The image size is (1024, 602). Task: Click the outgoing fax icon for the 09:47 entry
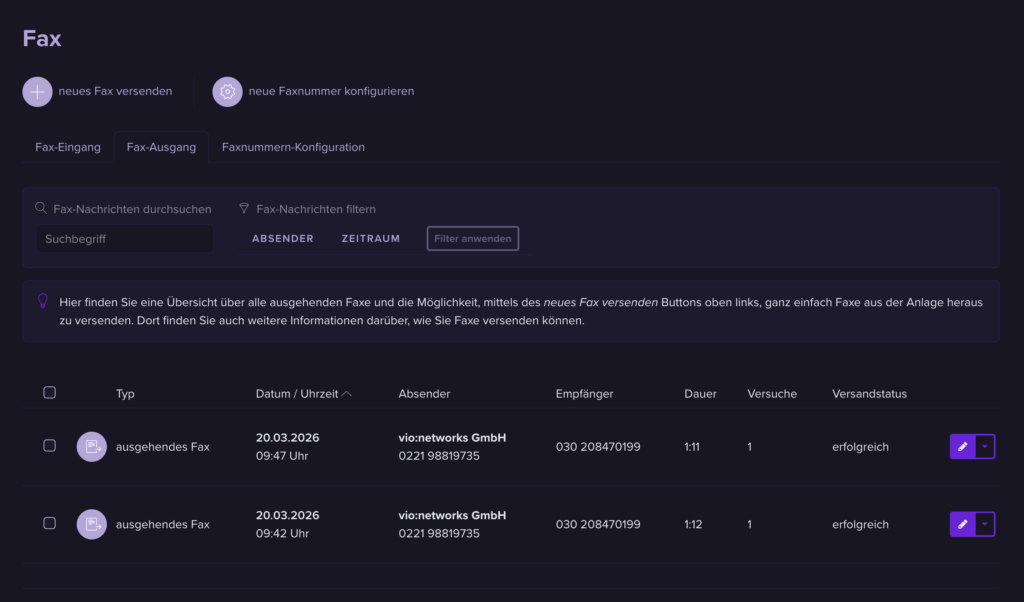(x=92, y=447)
